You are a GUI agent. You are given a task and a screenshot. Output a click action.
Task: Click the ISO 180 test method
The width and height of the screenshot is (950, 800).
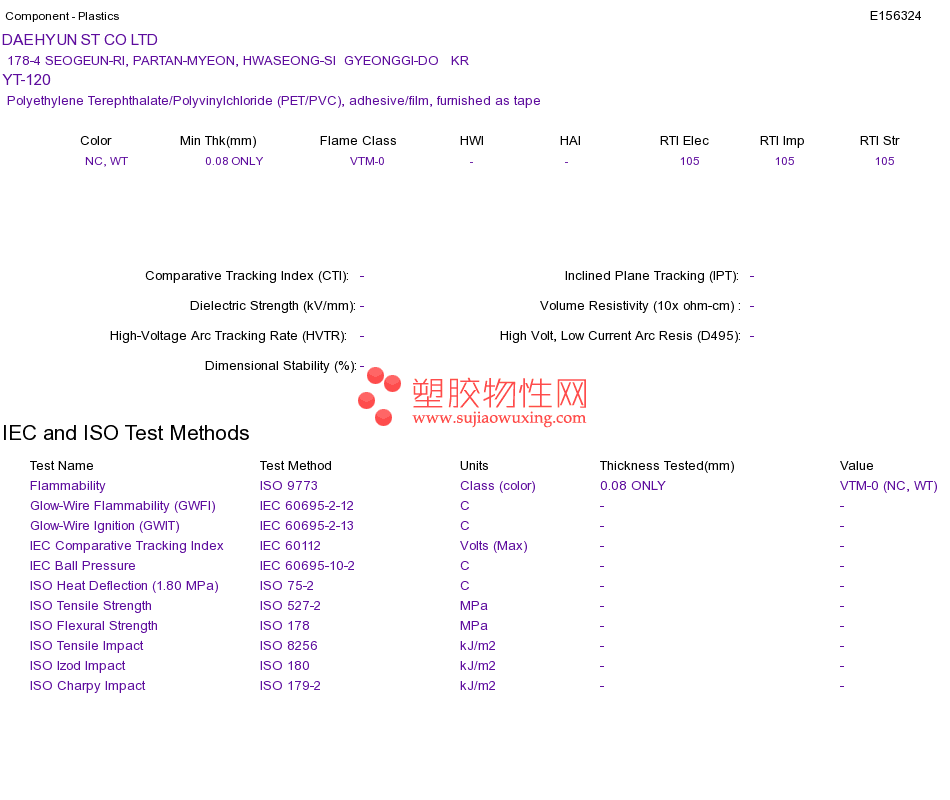(284, 665)
